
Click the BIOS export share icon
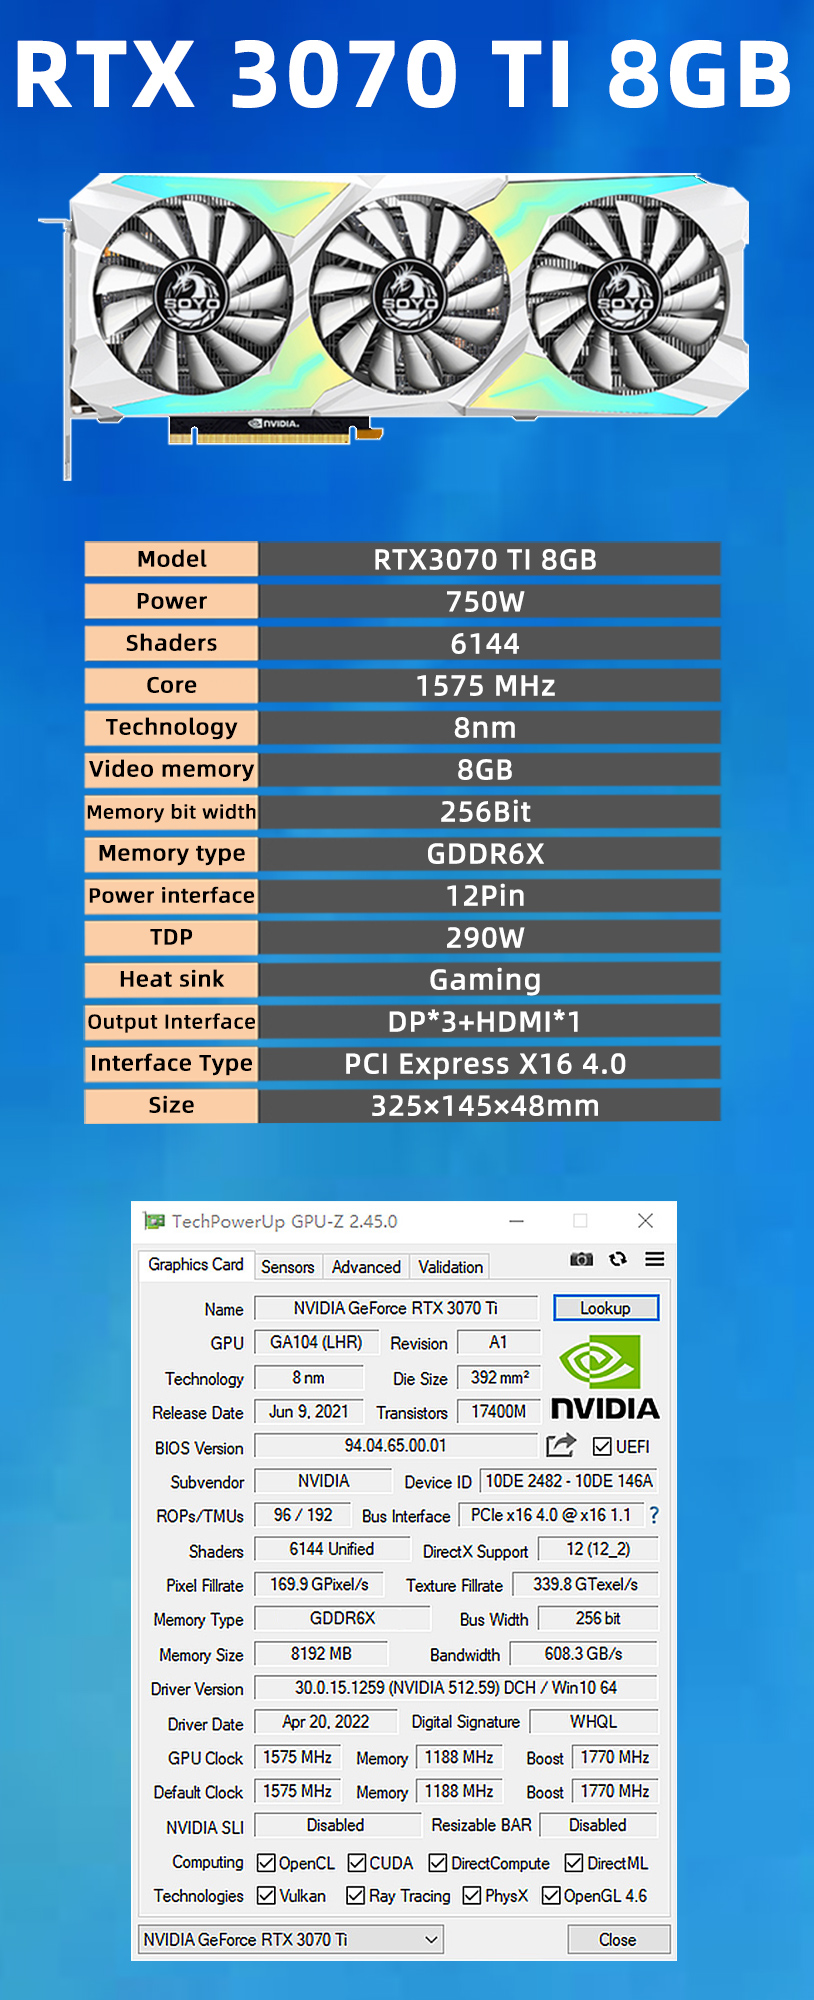point(561,1445)
